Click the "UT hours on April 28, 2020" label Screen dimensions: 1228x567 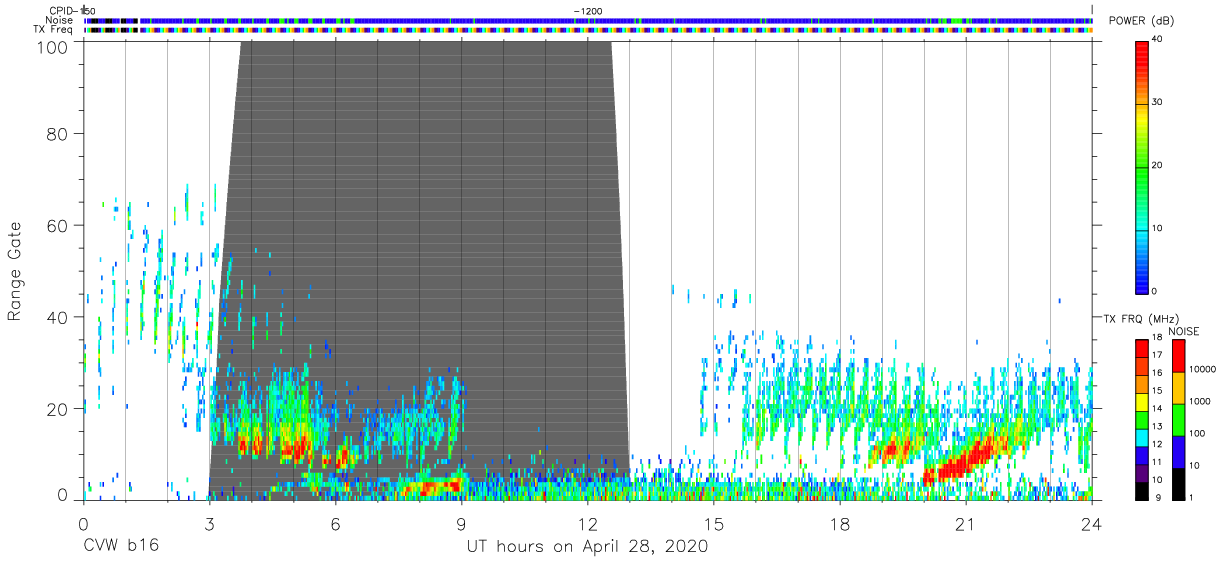pyautogui.click(x=587, y=547)
